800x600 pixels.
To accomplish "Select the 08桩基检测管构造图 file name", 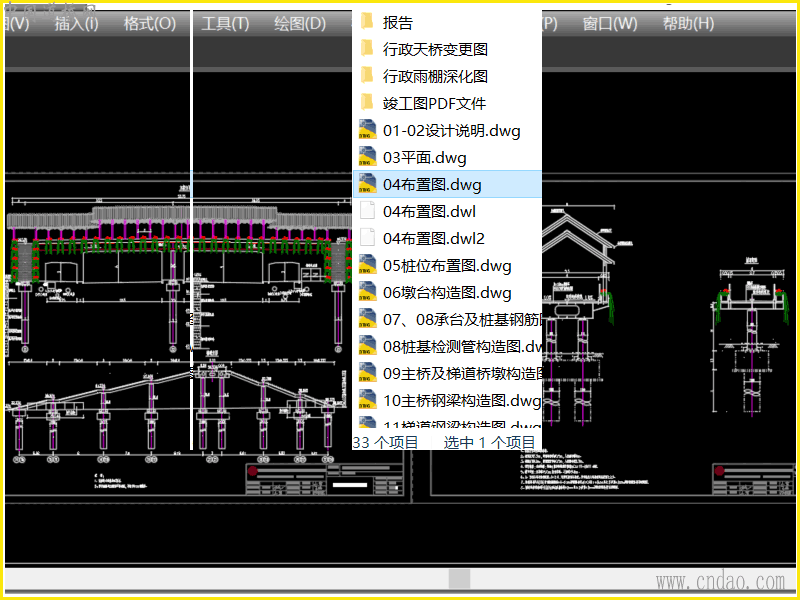I will coord(462,347).
